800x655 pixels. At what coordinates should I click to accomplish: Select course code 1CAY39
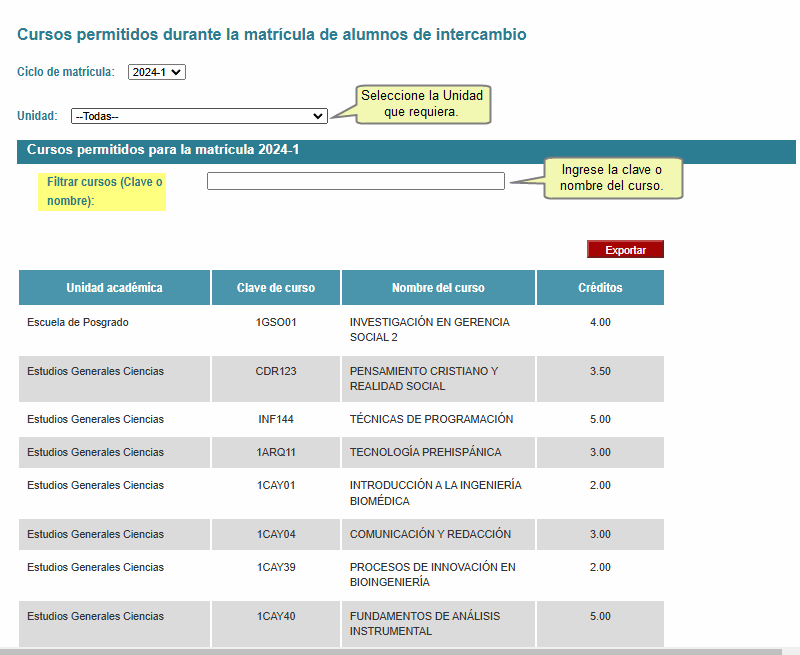tap(276, 567)
